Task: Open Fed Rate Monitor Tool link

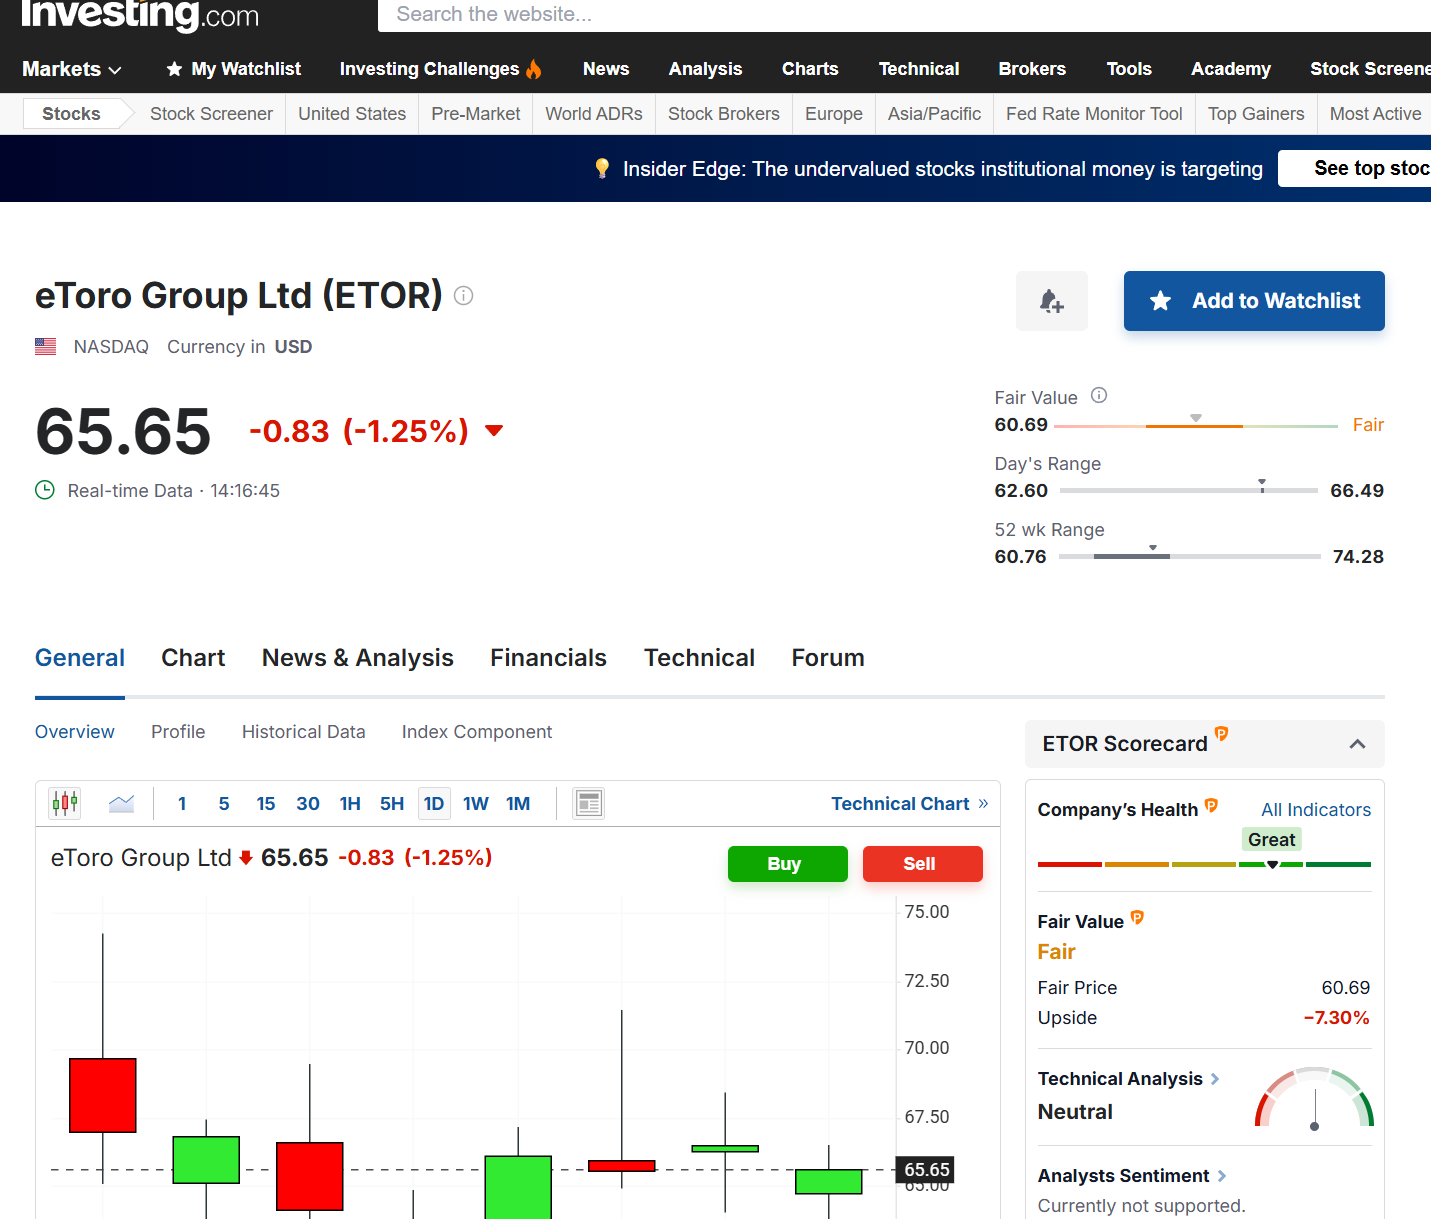Action: point(1094,114)
